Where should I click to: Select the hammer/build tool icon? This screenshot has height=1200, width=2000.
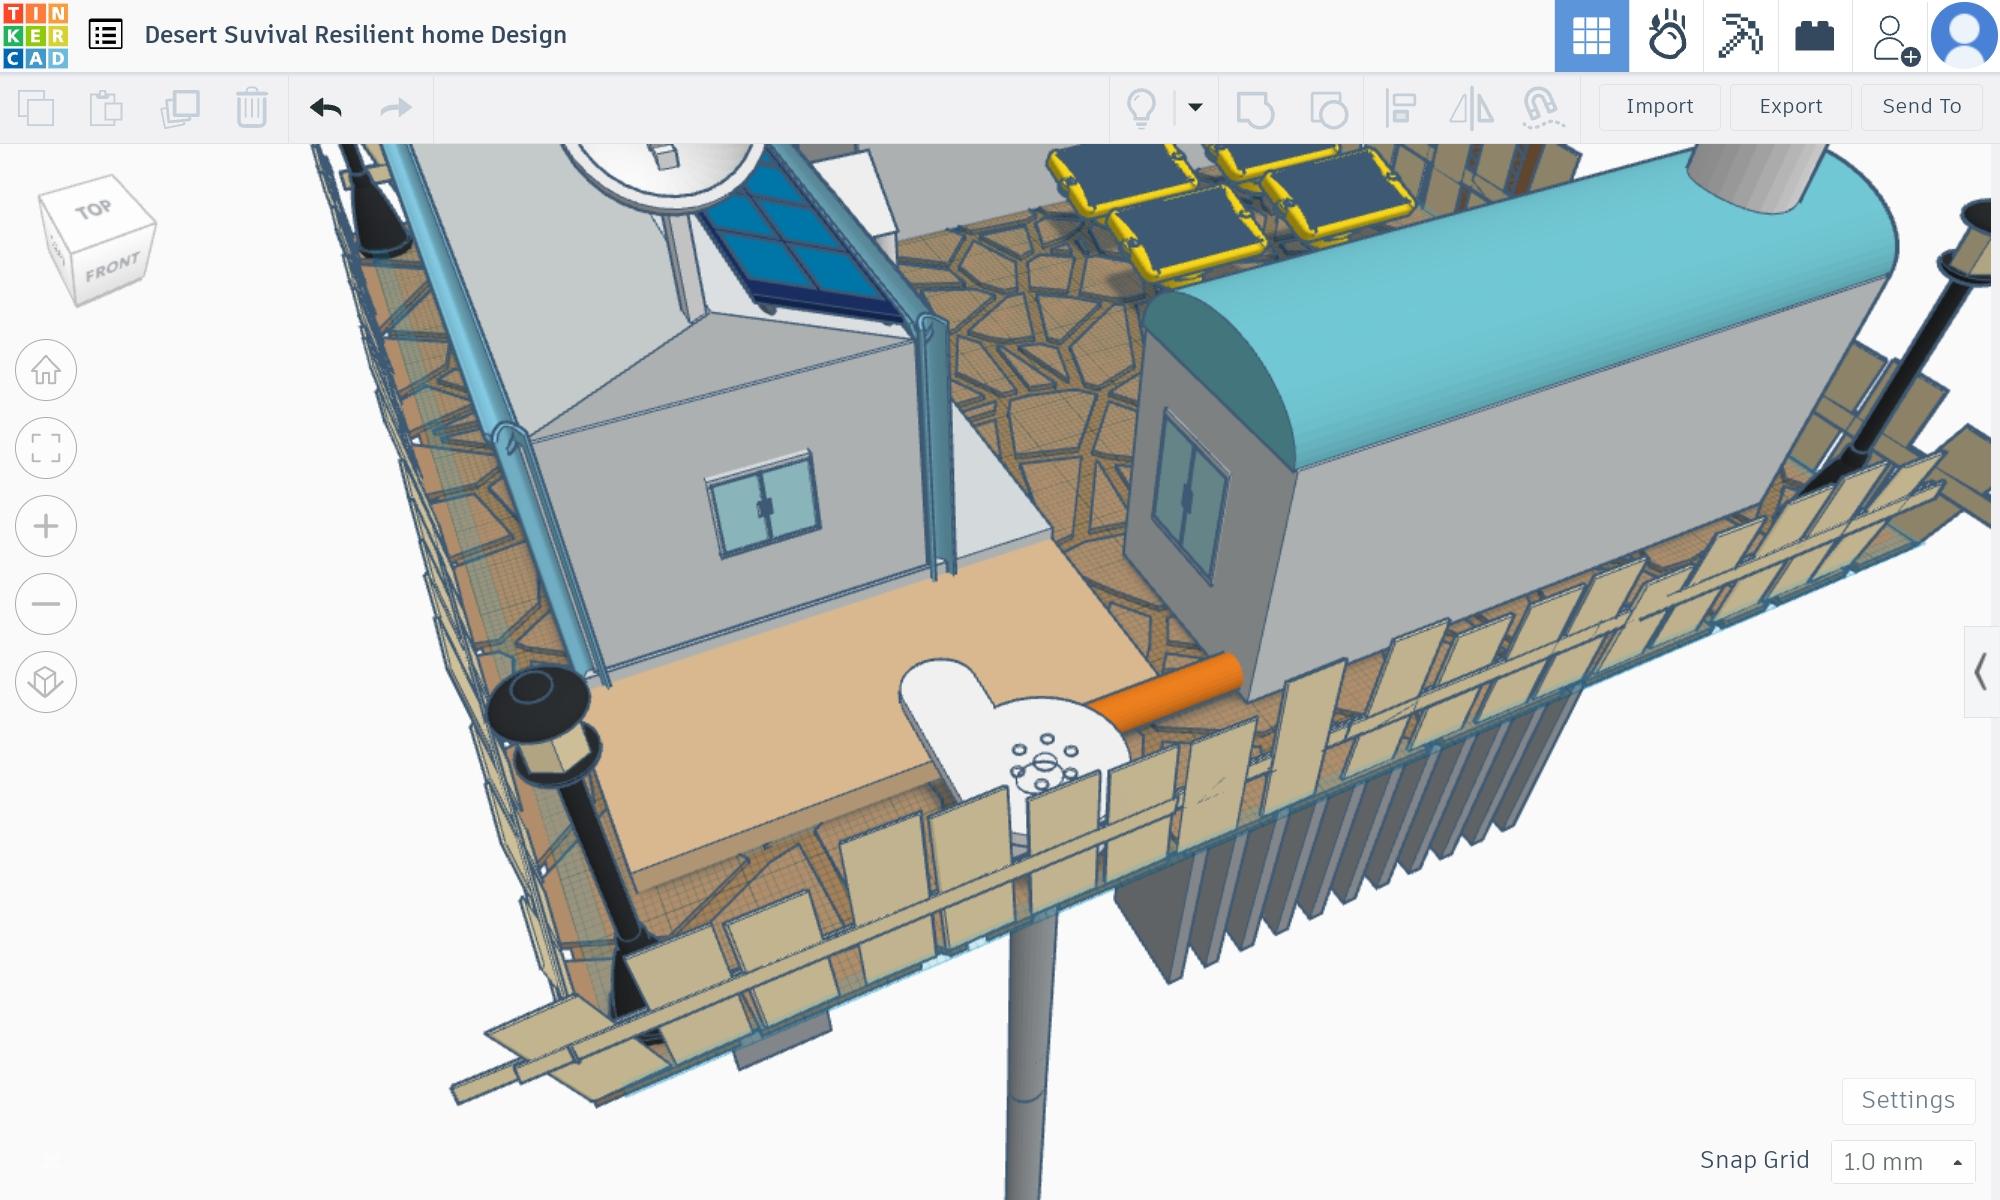(x=1740, y=36)
